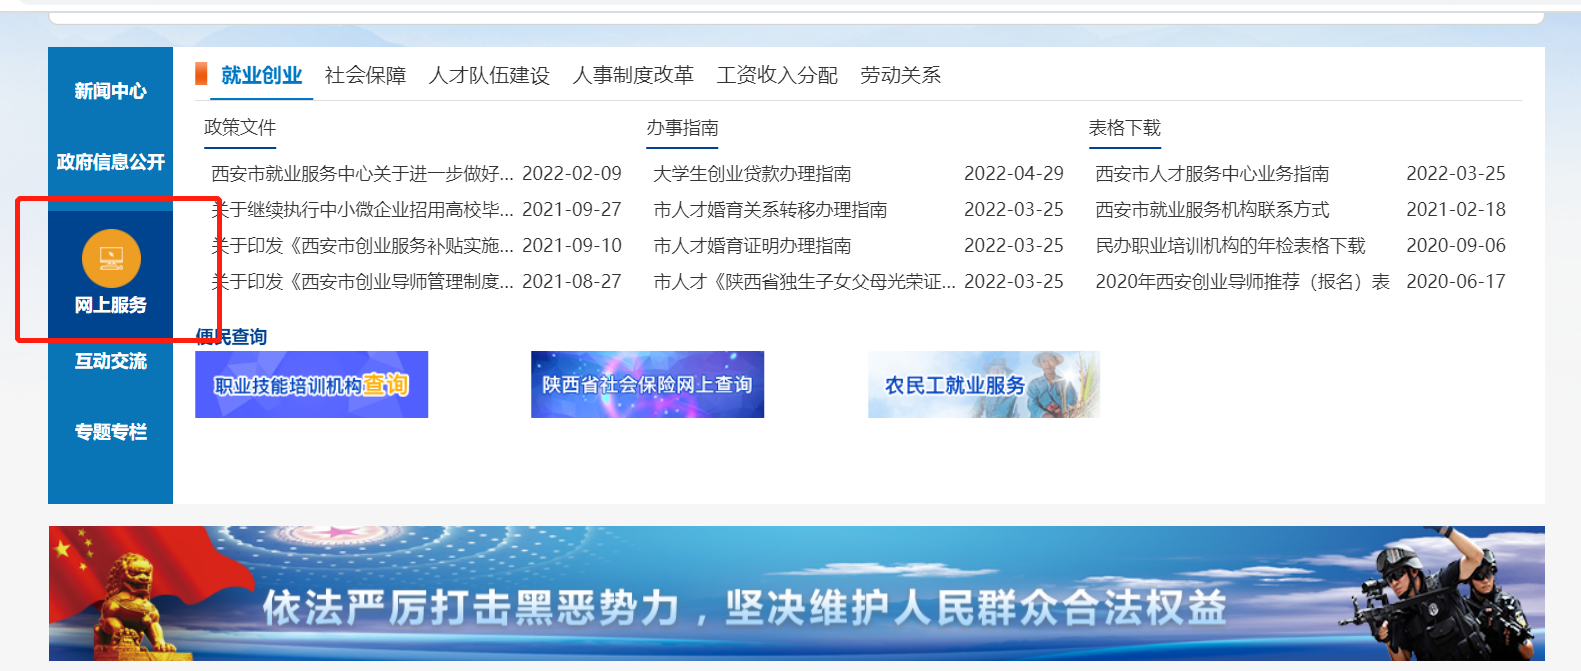1581x671 pixels.
Task: Open 西安市人才服务中心业务指南 link
Action: click(x=1212, y=174)
